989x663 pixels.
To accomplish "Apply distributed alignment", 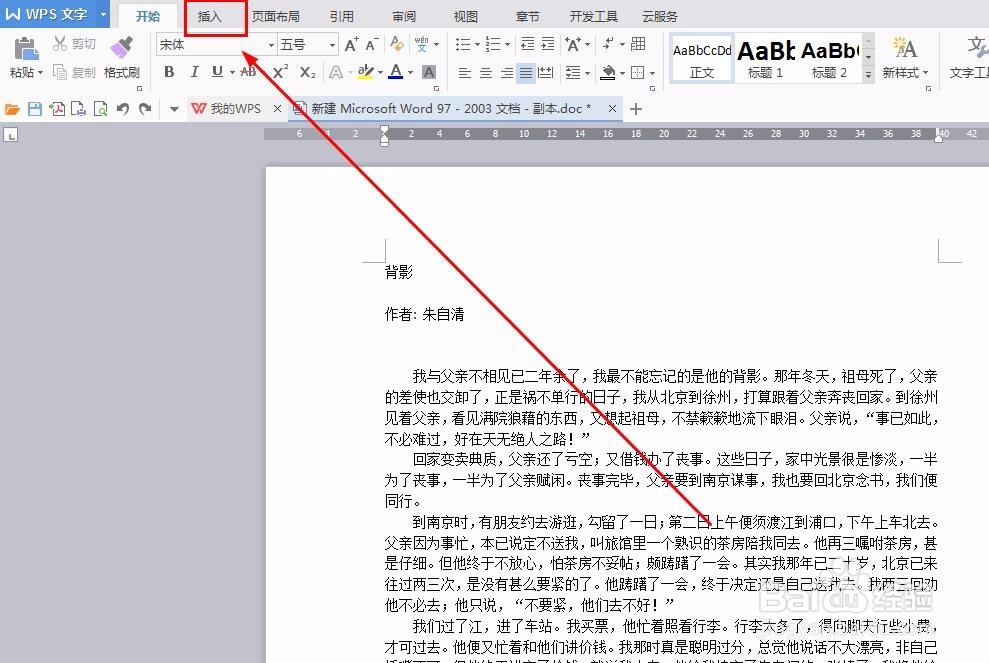I will (x=546, y=73).
